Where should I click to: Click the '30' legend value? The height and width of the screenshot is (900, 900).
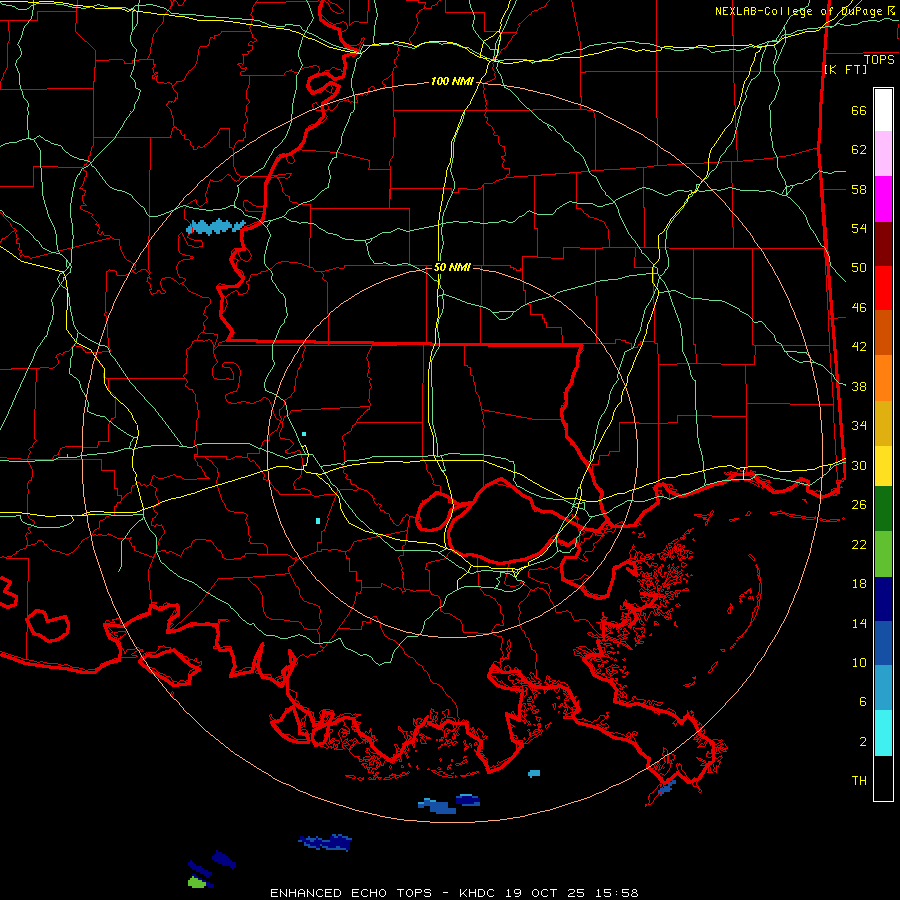(859, 465)
